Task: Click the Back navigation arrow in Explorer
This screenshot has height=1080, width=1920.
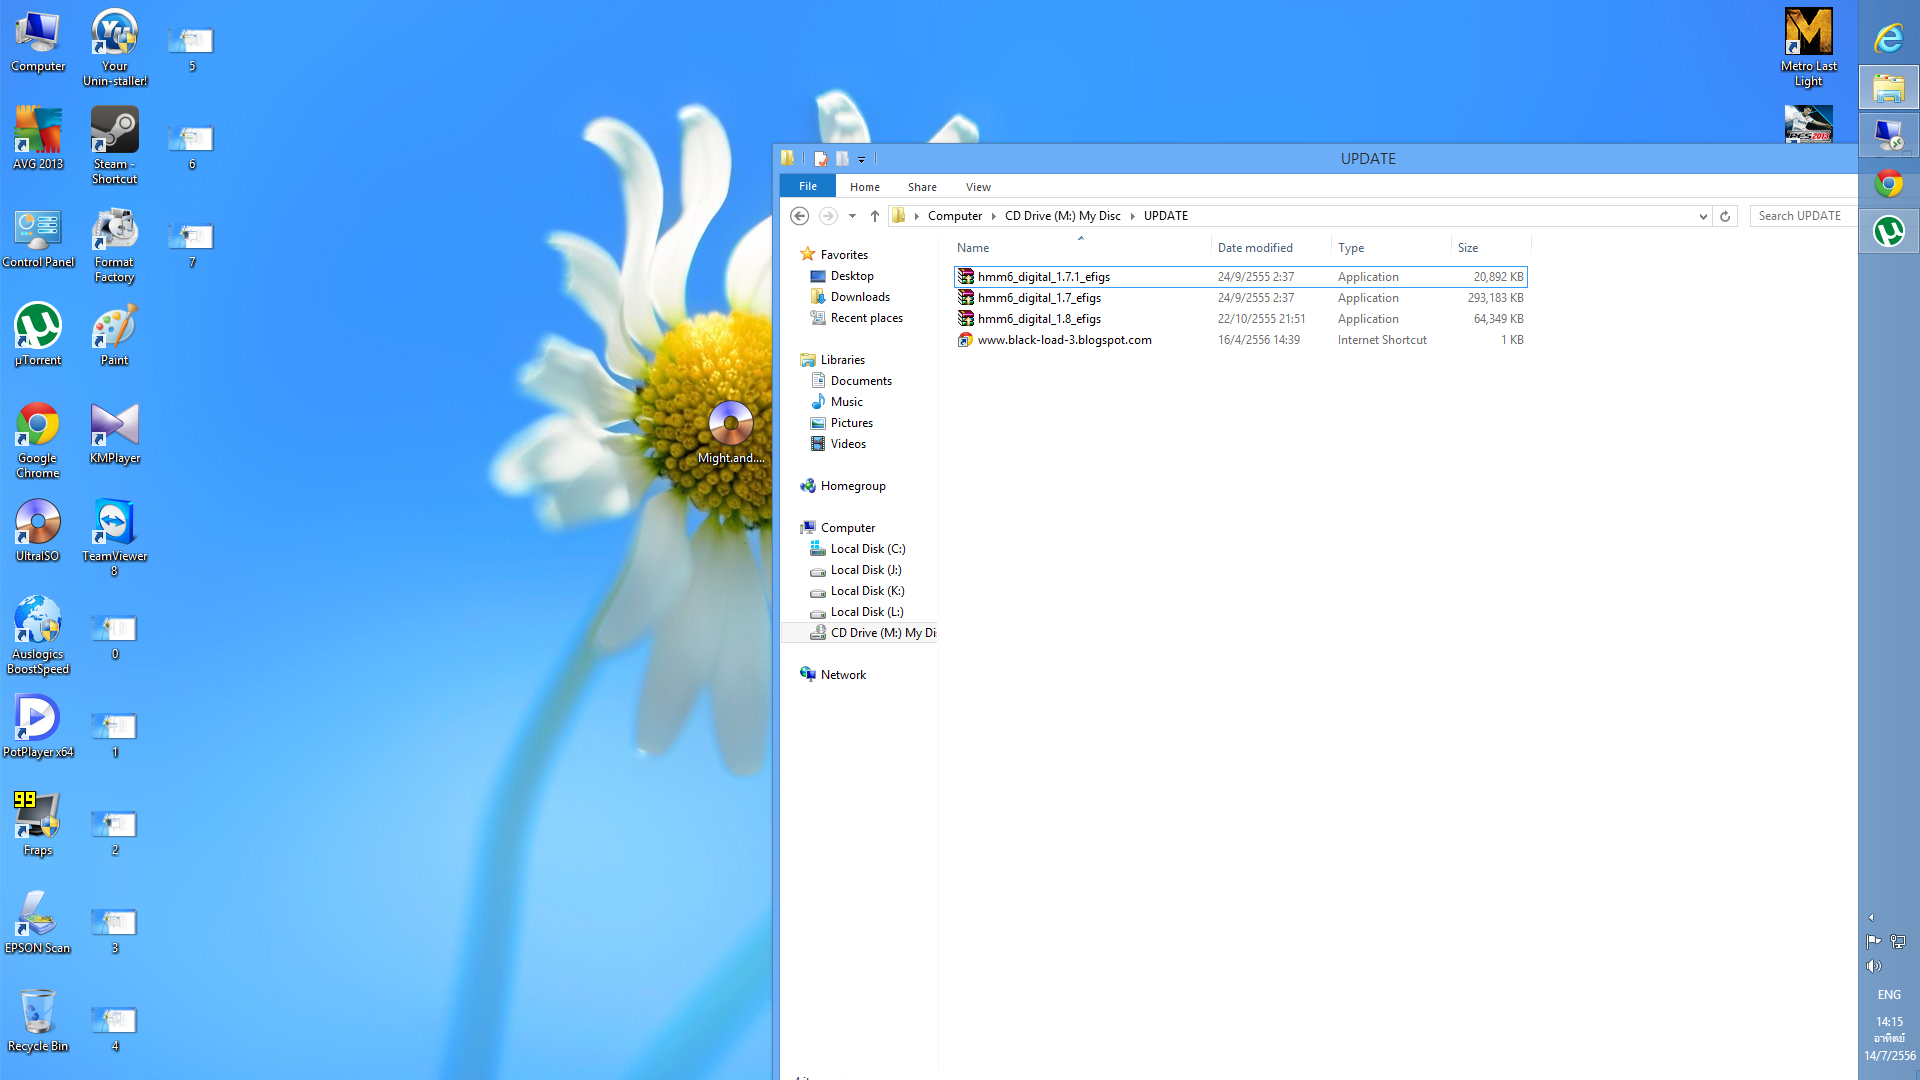Action: (799, 216)
